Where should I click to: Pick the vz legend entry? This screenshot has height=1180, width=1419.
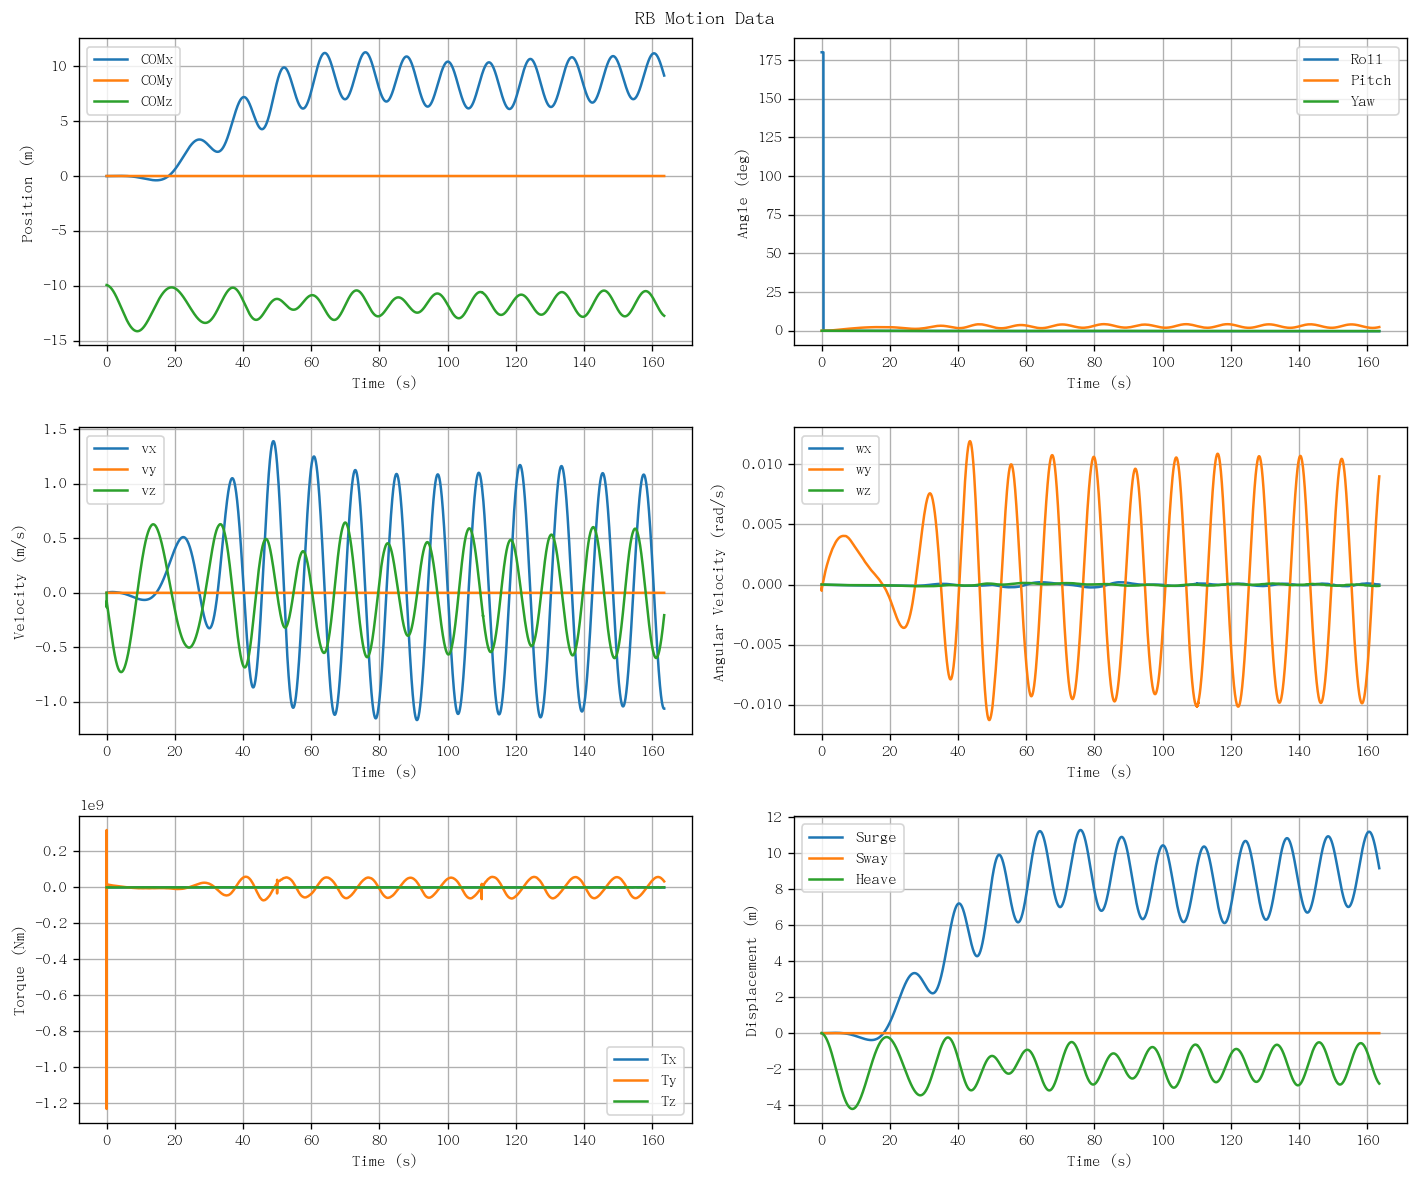126,490
